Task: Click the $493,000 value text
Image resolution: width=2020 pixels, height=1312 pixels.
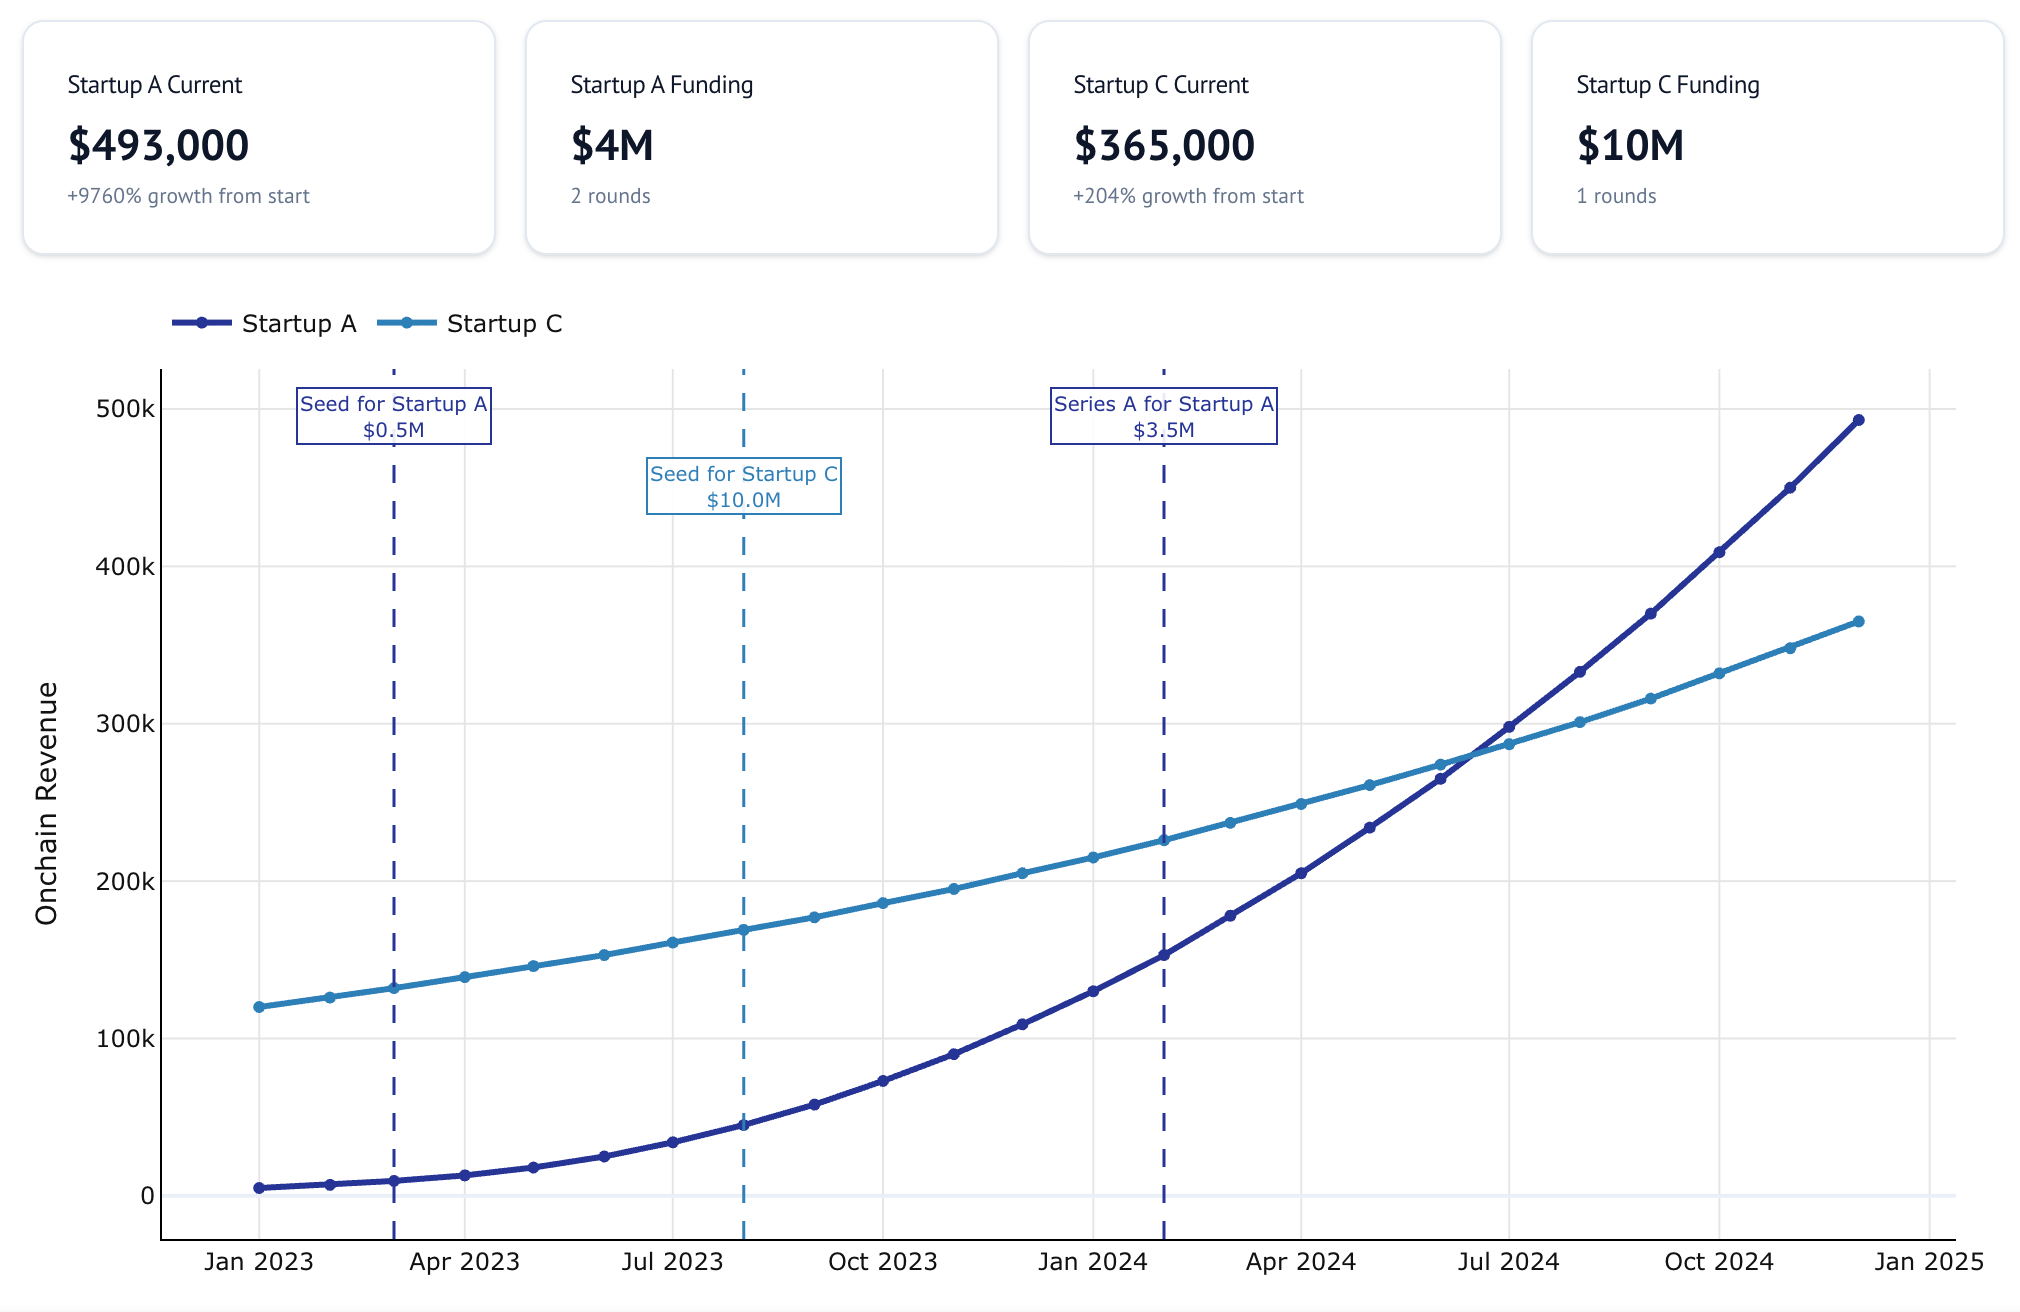Action: coord(158,146)
